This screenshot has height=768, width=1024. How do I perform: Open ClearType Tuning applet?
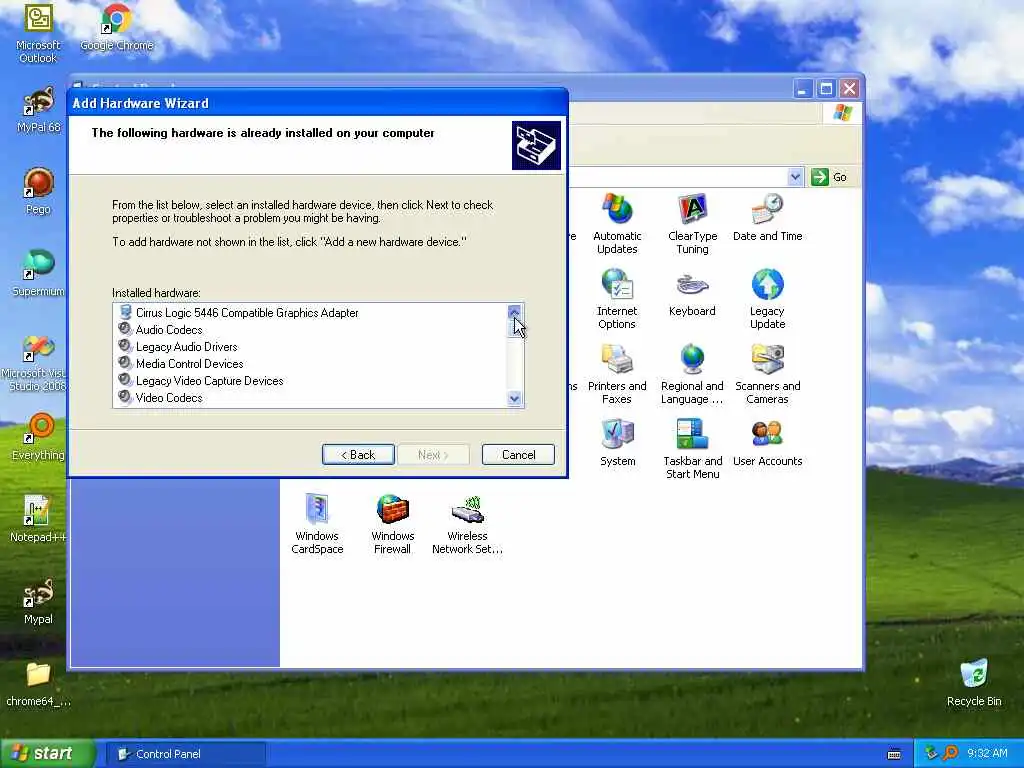pyautogui.click(x=692, y=223)
